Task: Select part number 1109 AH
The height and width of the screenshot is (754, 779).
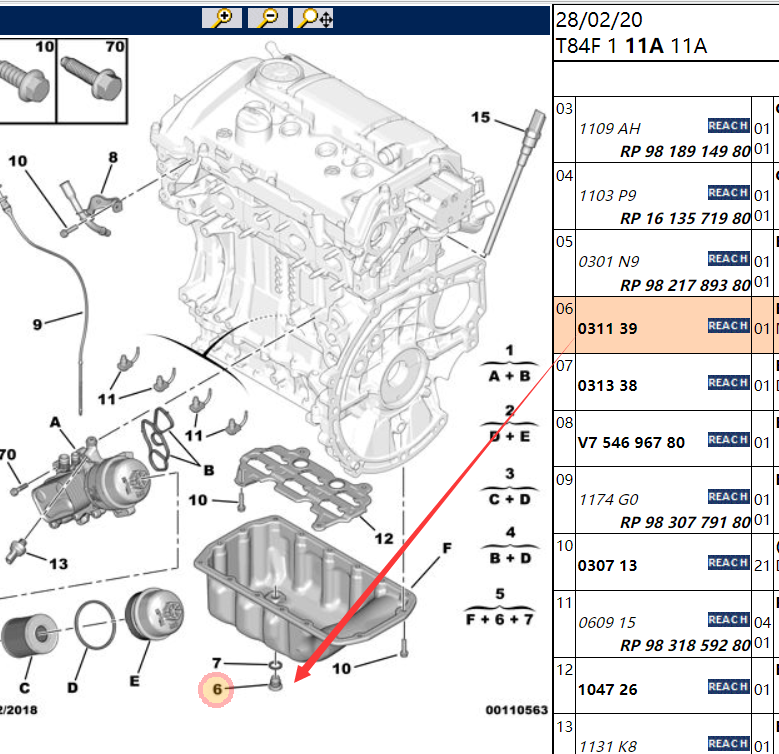Action: [610, 129]
